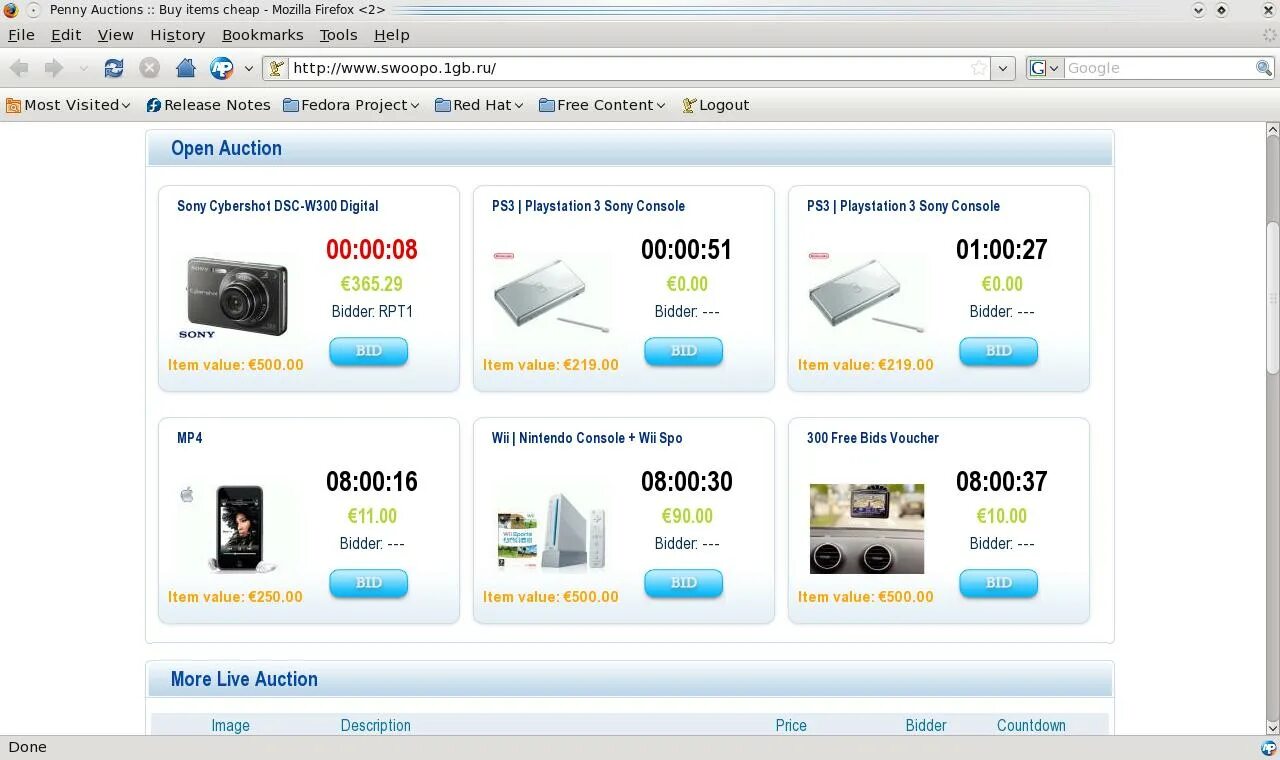Focus the Google search field
1280x760 pixels.
click(1159, 68)
